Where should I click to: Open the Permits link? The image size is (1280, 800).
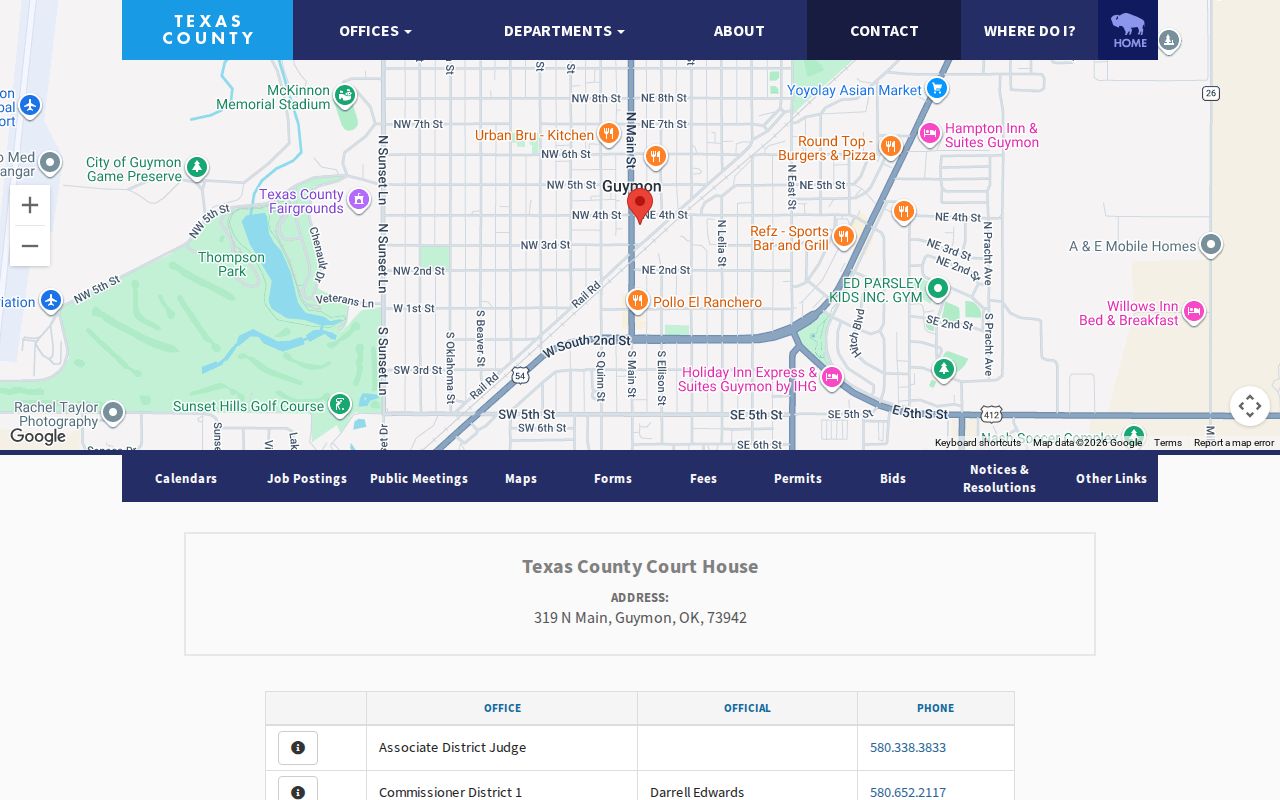pos(798,478)
